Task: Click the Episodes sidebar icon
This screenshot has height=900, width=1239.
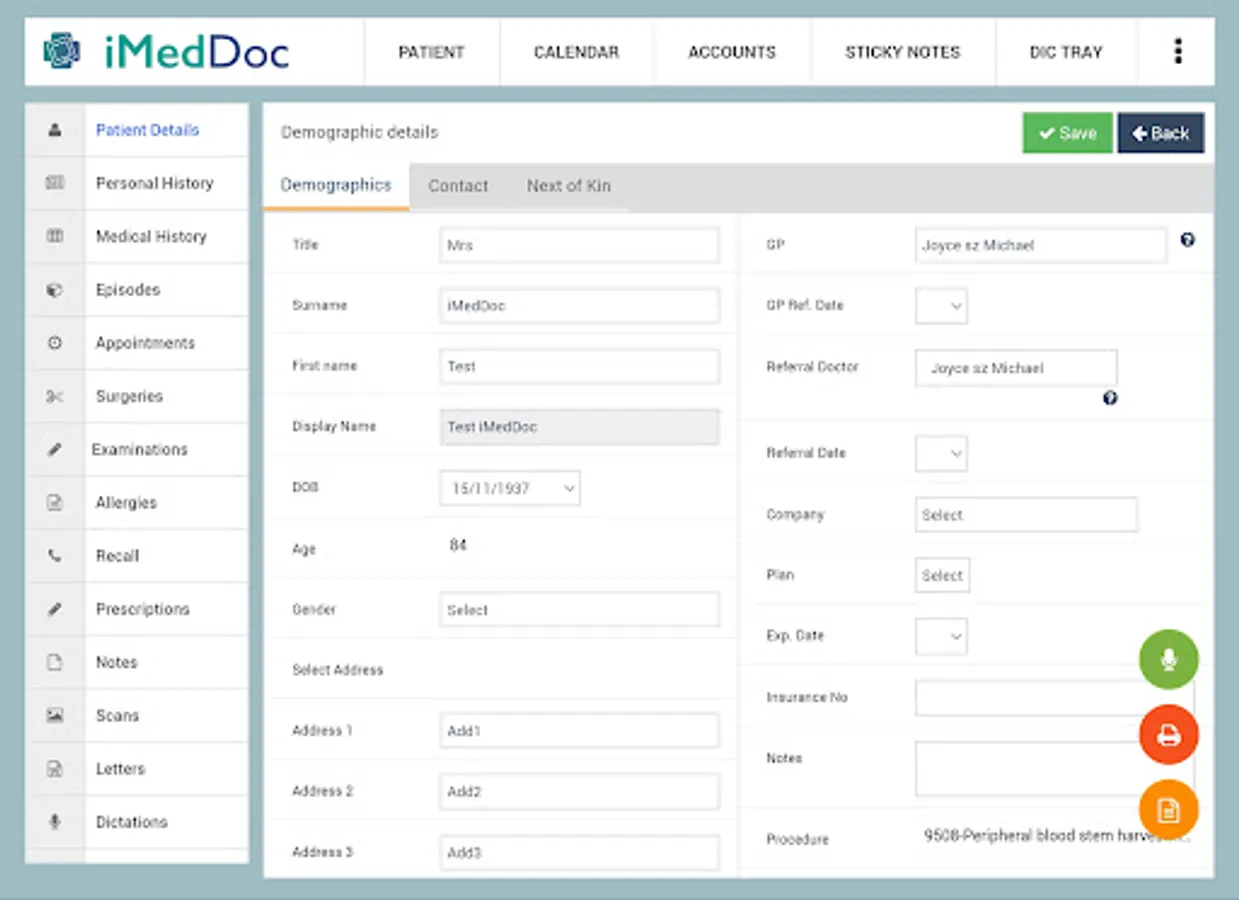Action: [x=55, y=290]
